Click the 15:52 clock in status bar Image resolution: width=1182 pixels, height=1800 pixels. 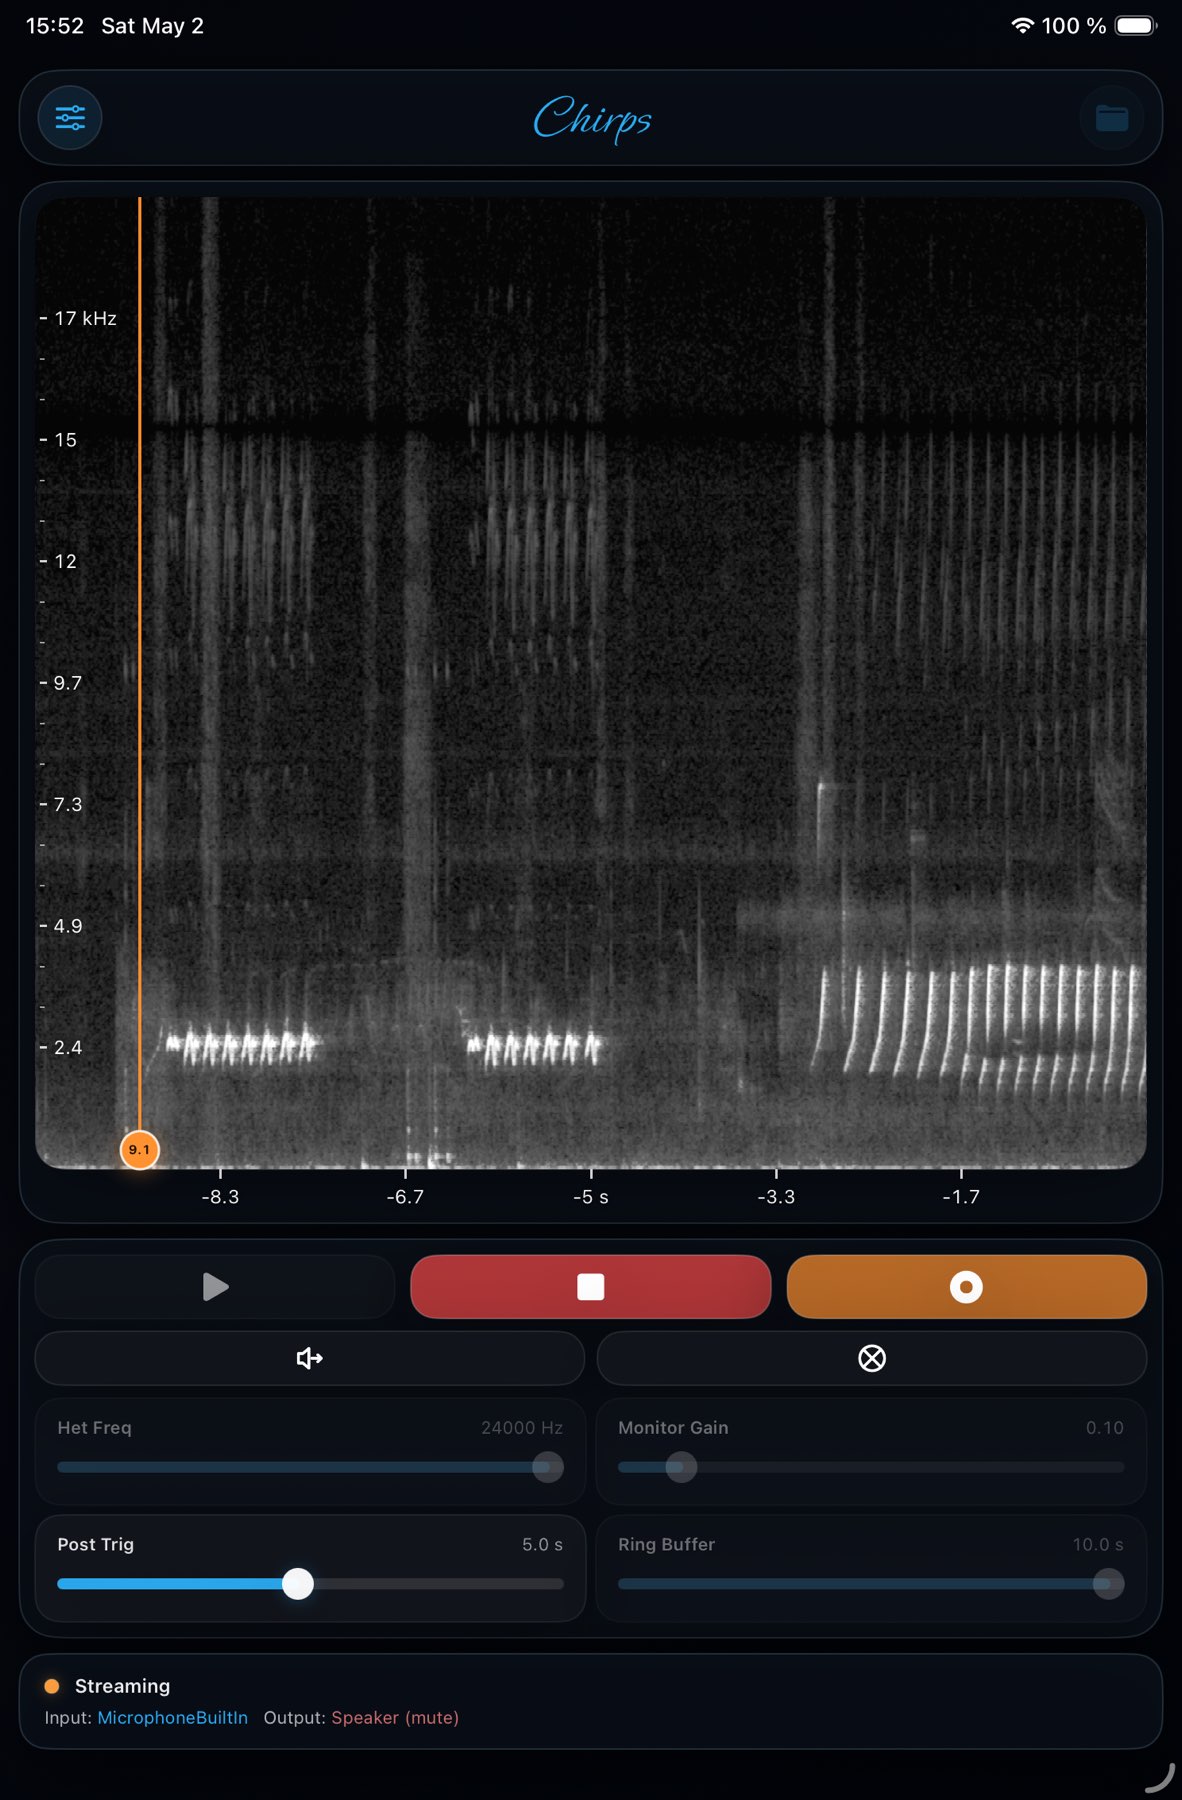(55, 26)
